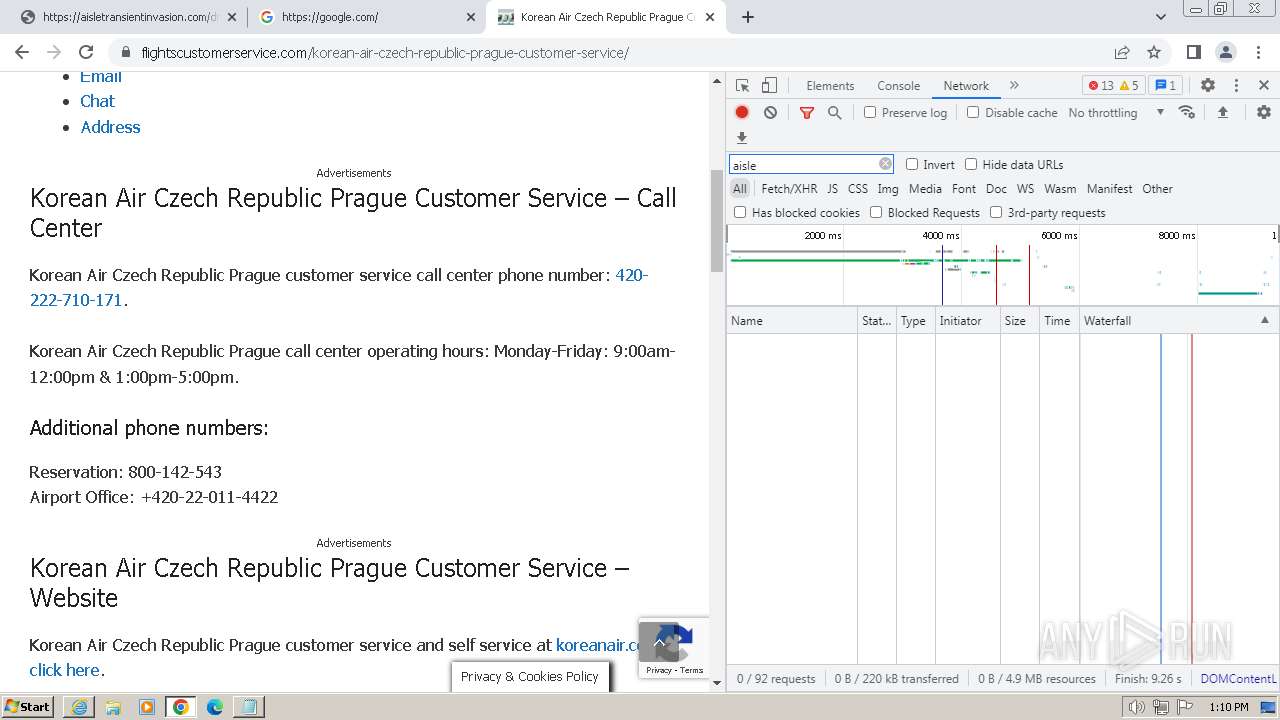Screen dimensions: 1280x720
Task: Click the browser address bar URL
Action: [385, 52]
